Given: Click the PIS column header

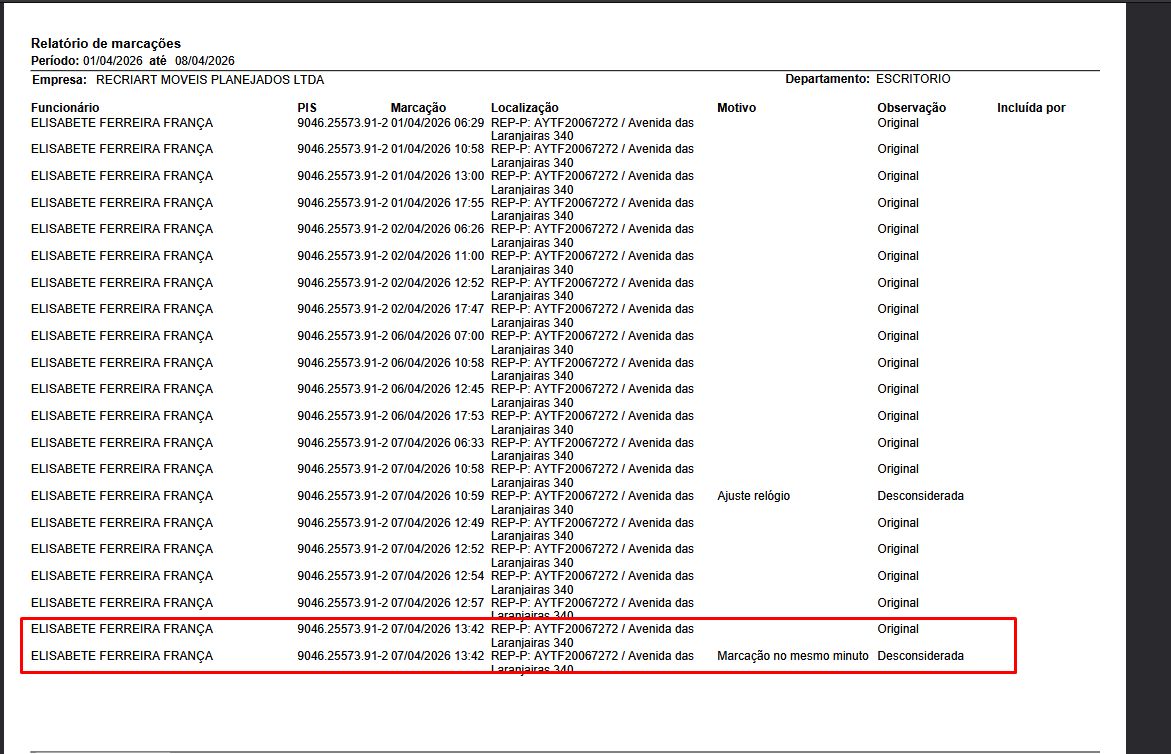Looking at the screenshot, I should click(306, 108).
